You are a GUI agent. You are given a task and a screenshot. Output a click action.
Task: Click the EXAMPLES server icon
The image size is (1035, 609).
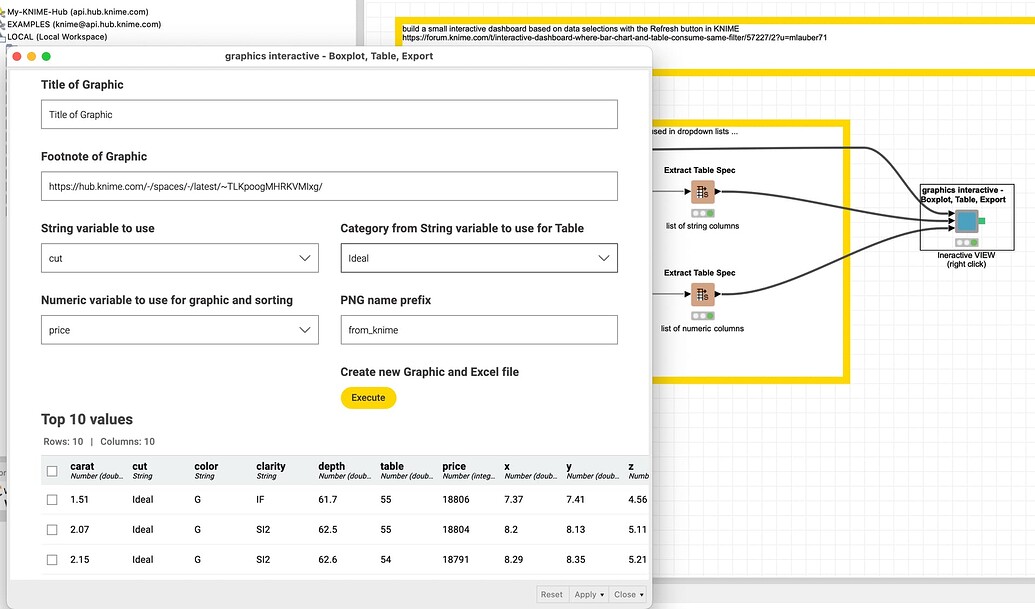coord(6,24)
